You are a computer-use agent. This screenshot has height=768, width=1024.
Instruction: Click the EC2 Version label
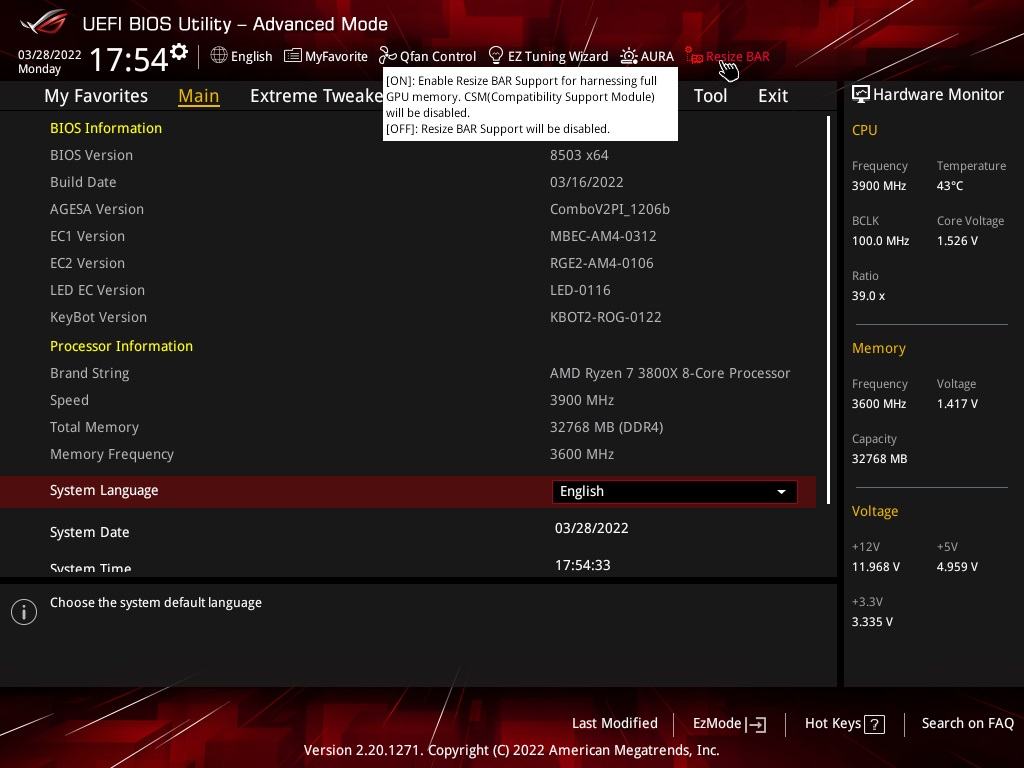point(88,263)
